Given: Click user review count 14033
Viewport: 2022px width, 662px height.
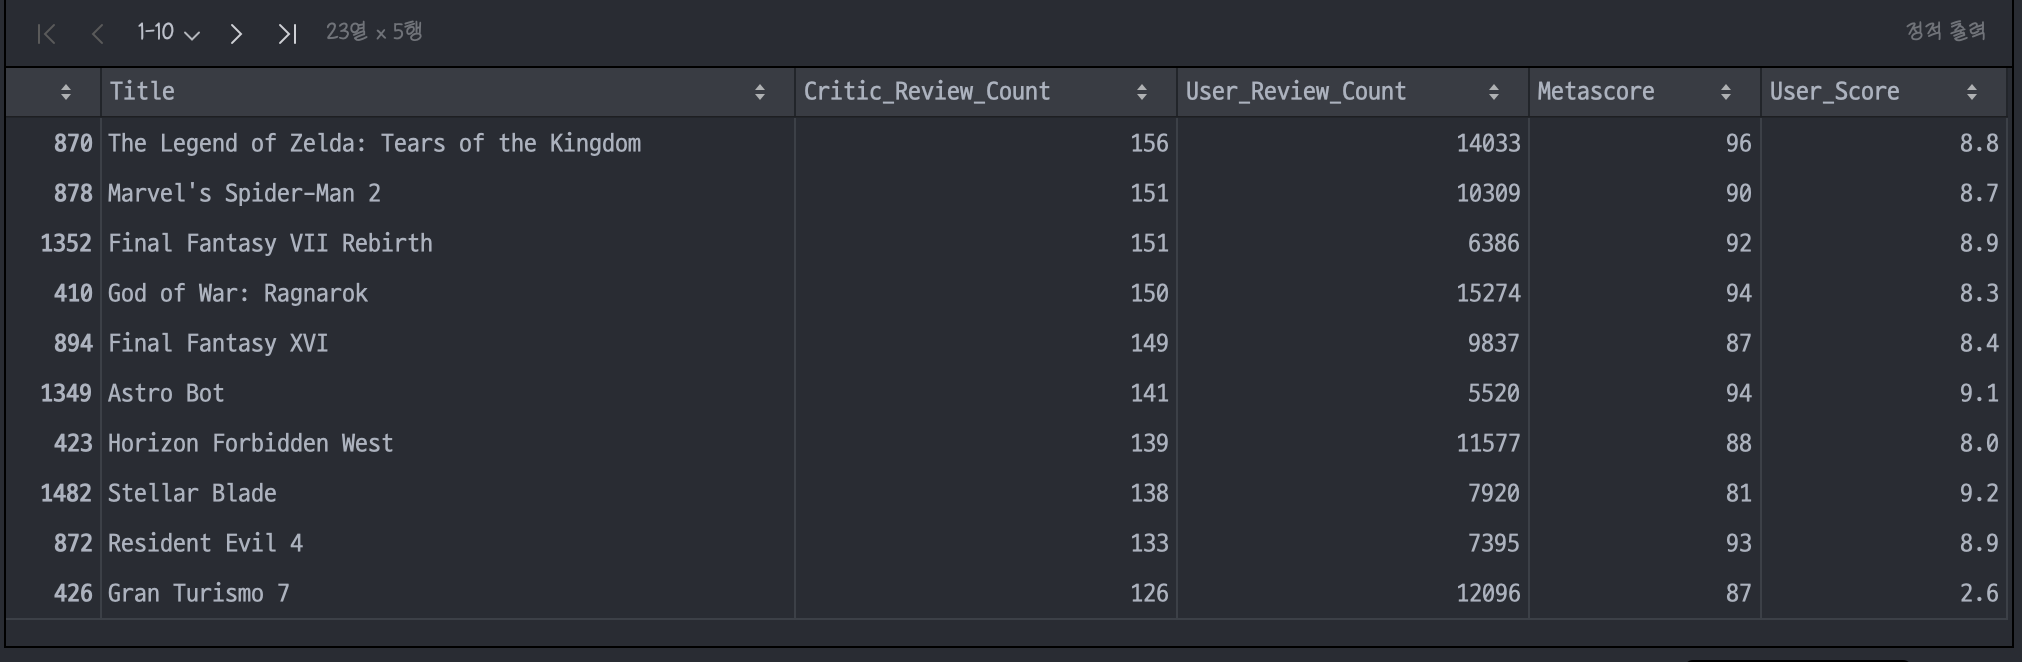Looking at the screenshot, I should (1488, 143).
